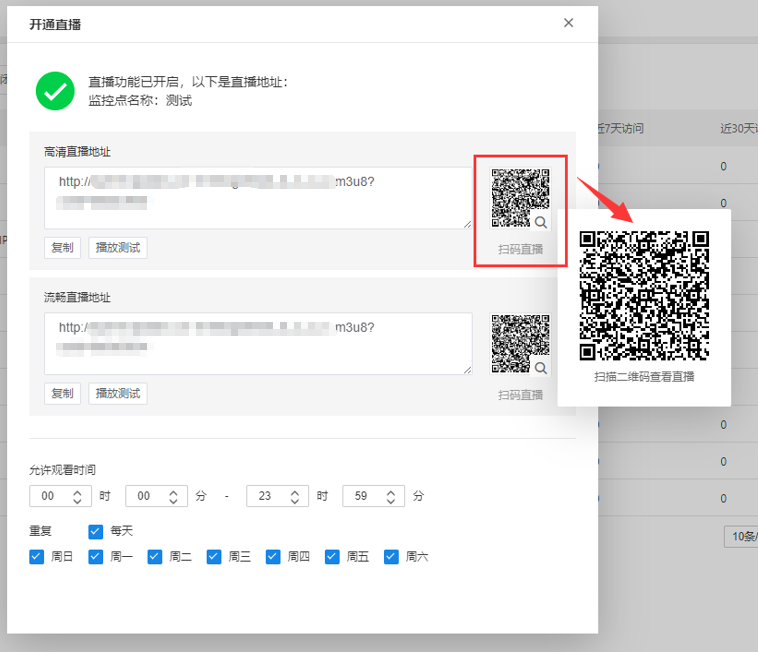The image size is (758, 652).
Task: Close the 开通直播 dialog
Action: coord(568,23)
